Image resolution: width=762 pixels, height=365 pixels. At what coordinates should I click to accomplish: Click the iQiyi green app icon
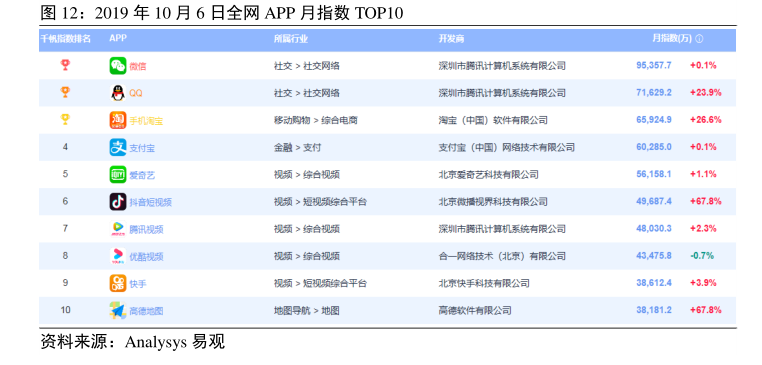pos(118,174)
